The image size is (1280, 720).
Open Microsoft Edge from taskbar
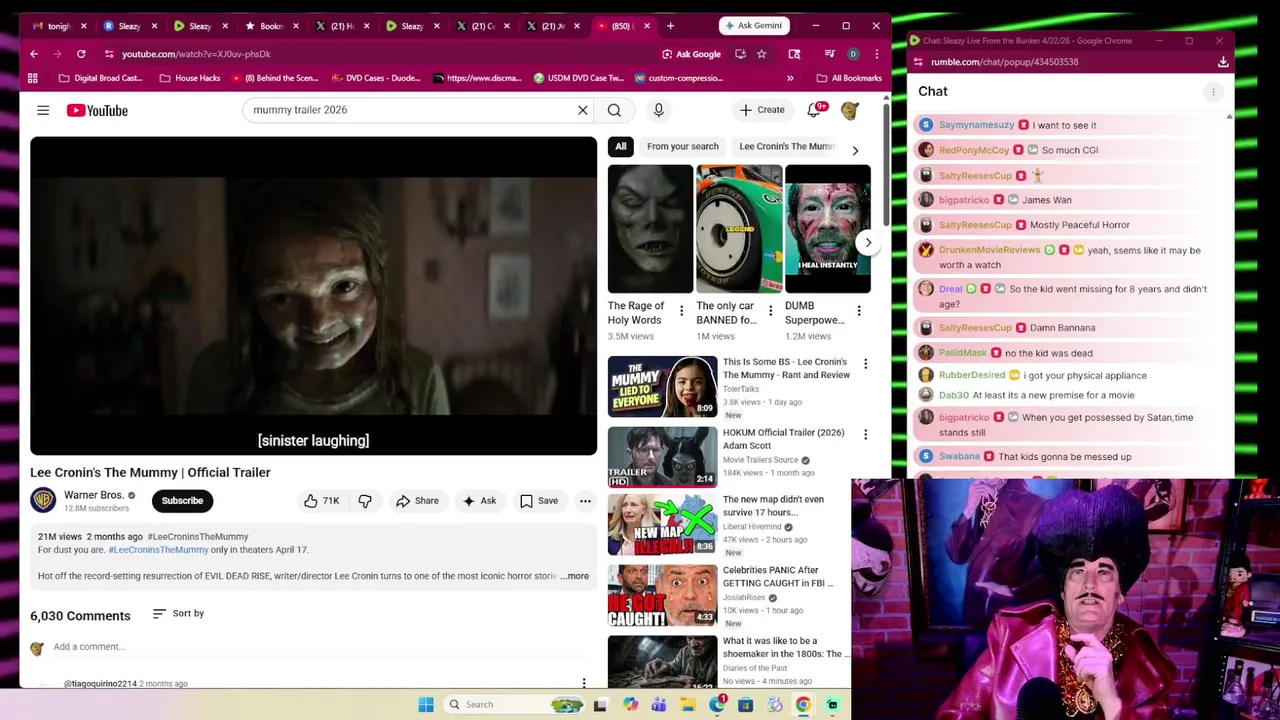coord(717,705)
